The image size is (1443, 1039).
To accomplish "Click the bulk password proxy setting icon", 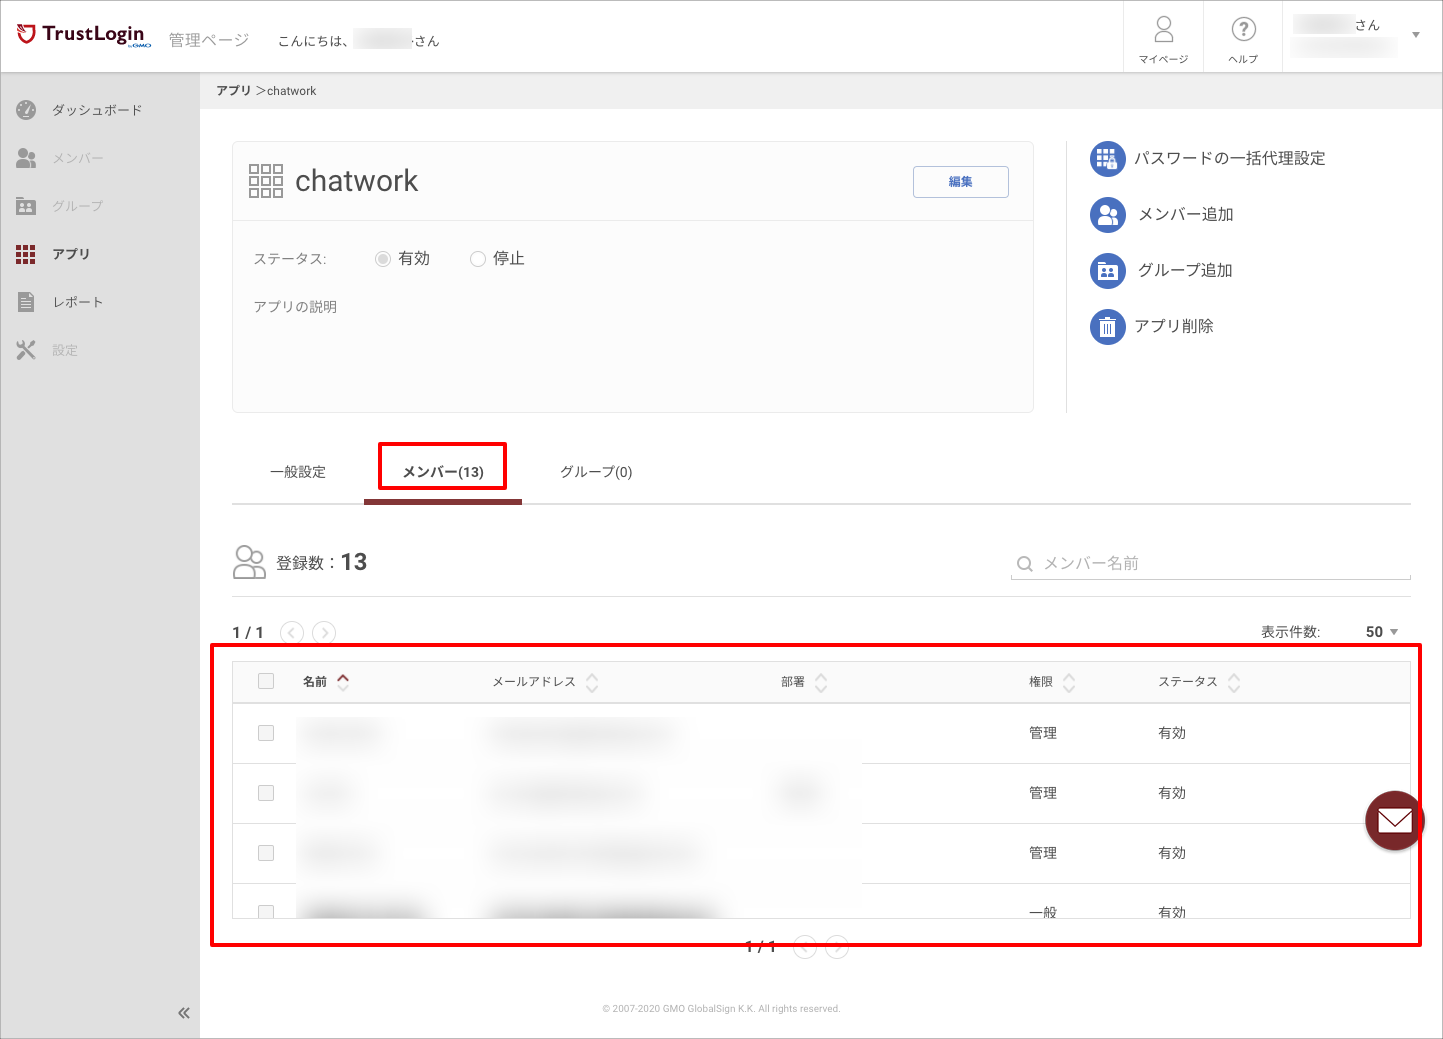I will (x=1107, y=158).
